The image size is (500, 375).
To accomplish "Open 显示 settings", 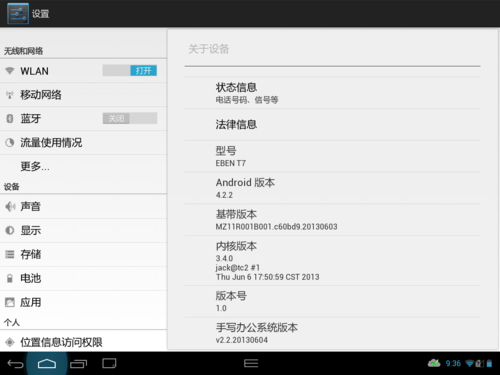I will point(83,231).
